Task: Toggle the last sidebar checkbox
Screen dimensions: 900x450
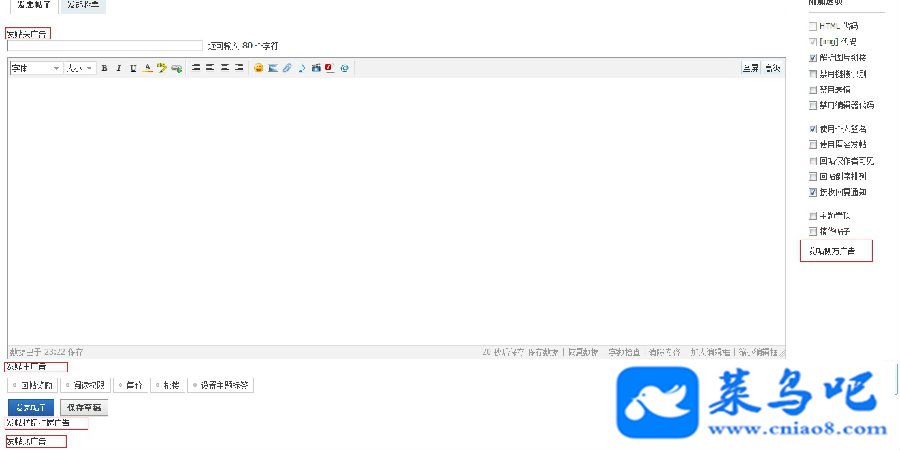Action: pyautogui.click(x=812, y=232)
